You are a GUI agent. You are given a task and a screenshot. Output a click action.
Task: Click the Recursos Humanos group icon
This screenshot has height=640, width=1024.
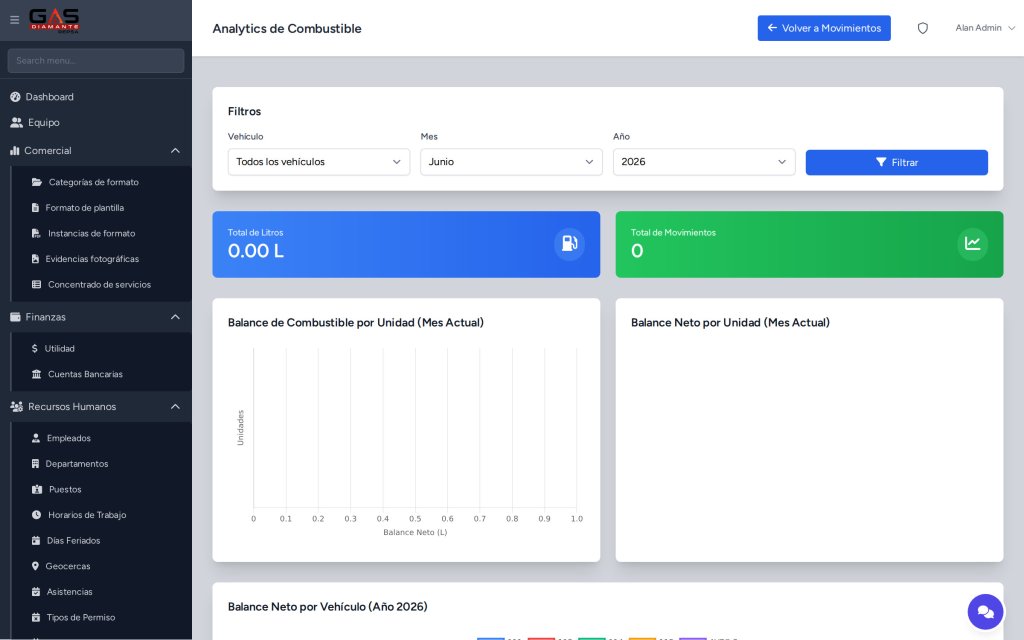coord(16,406)
